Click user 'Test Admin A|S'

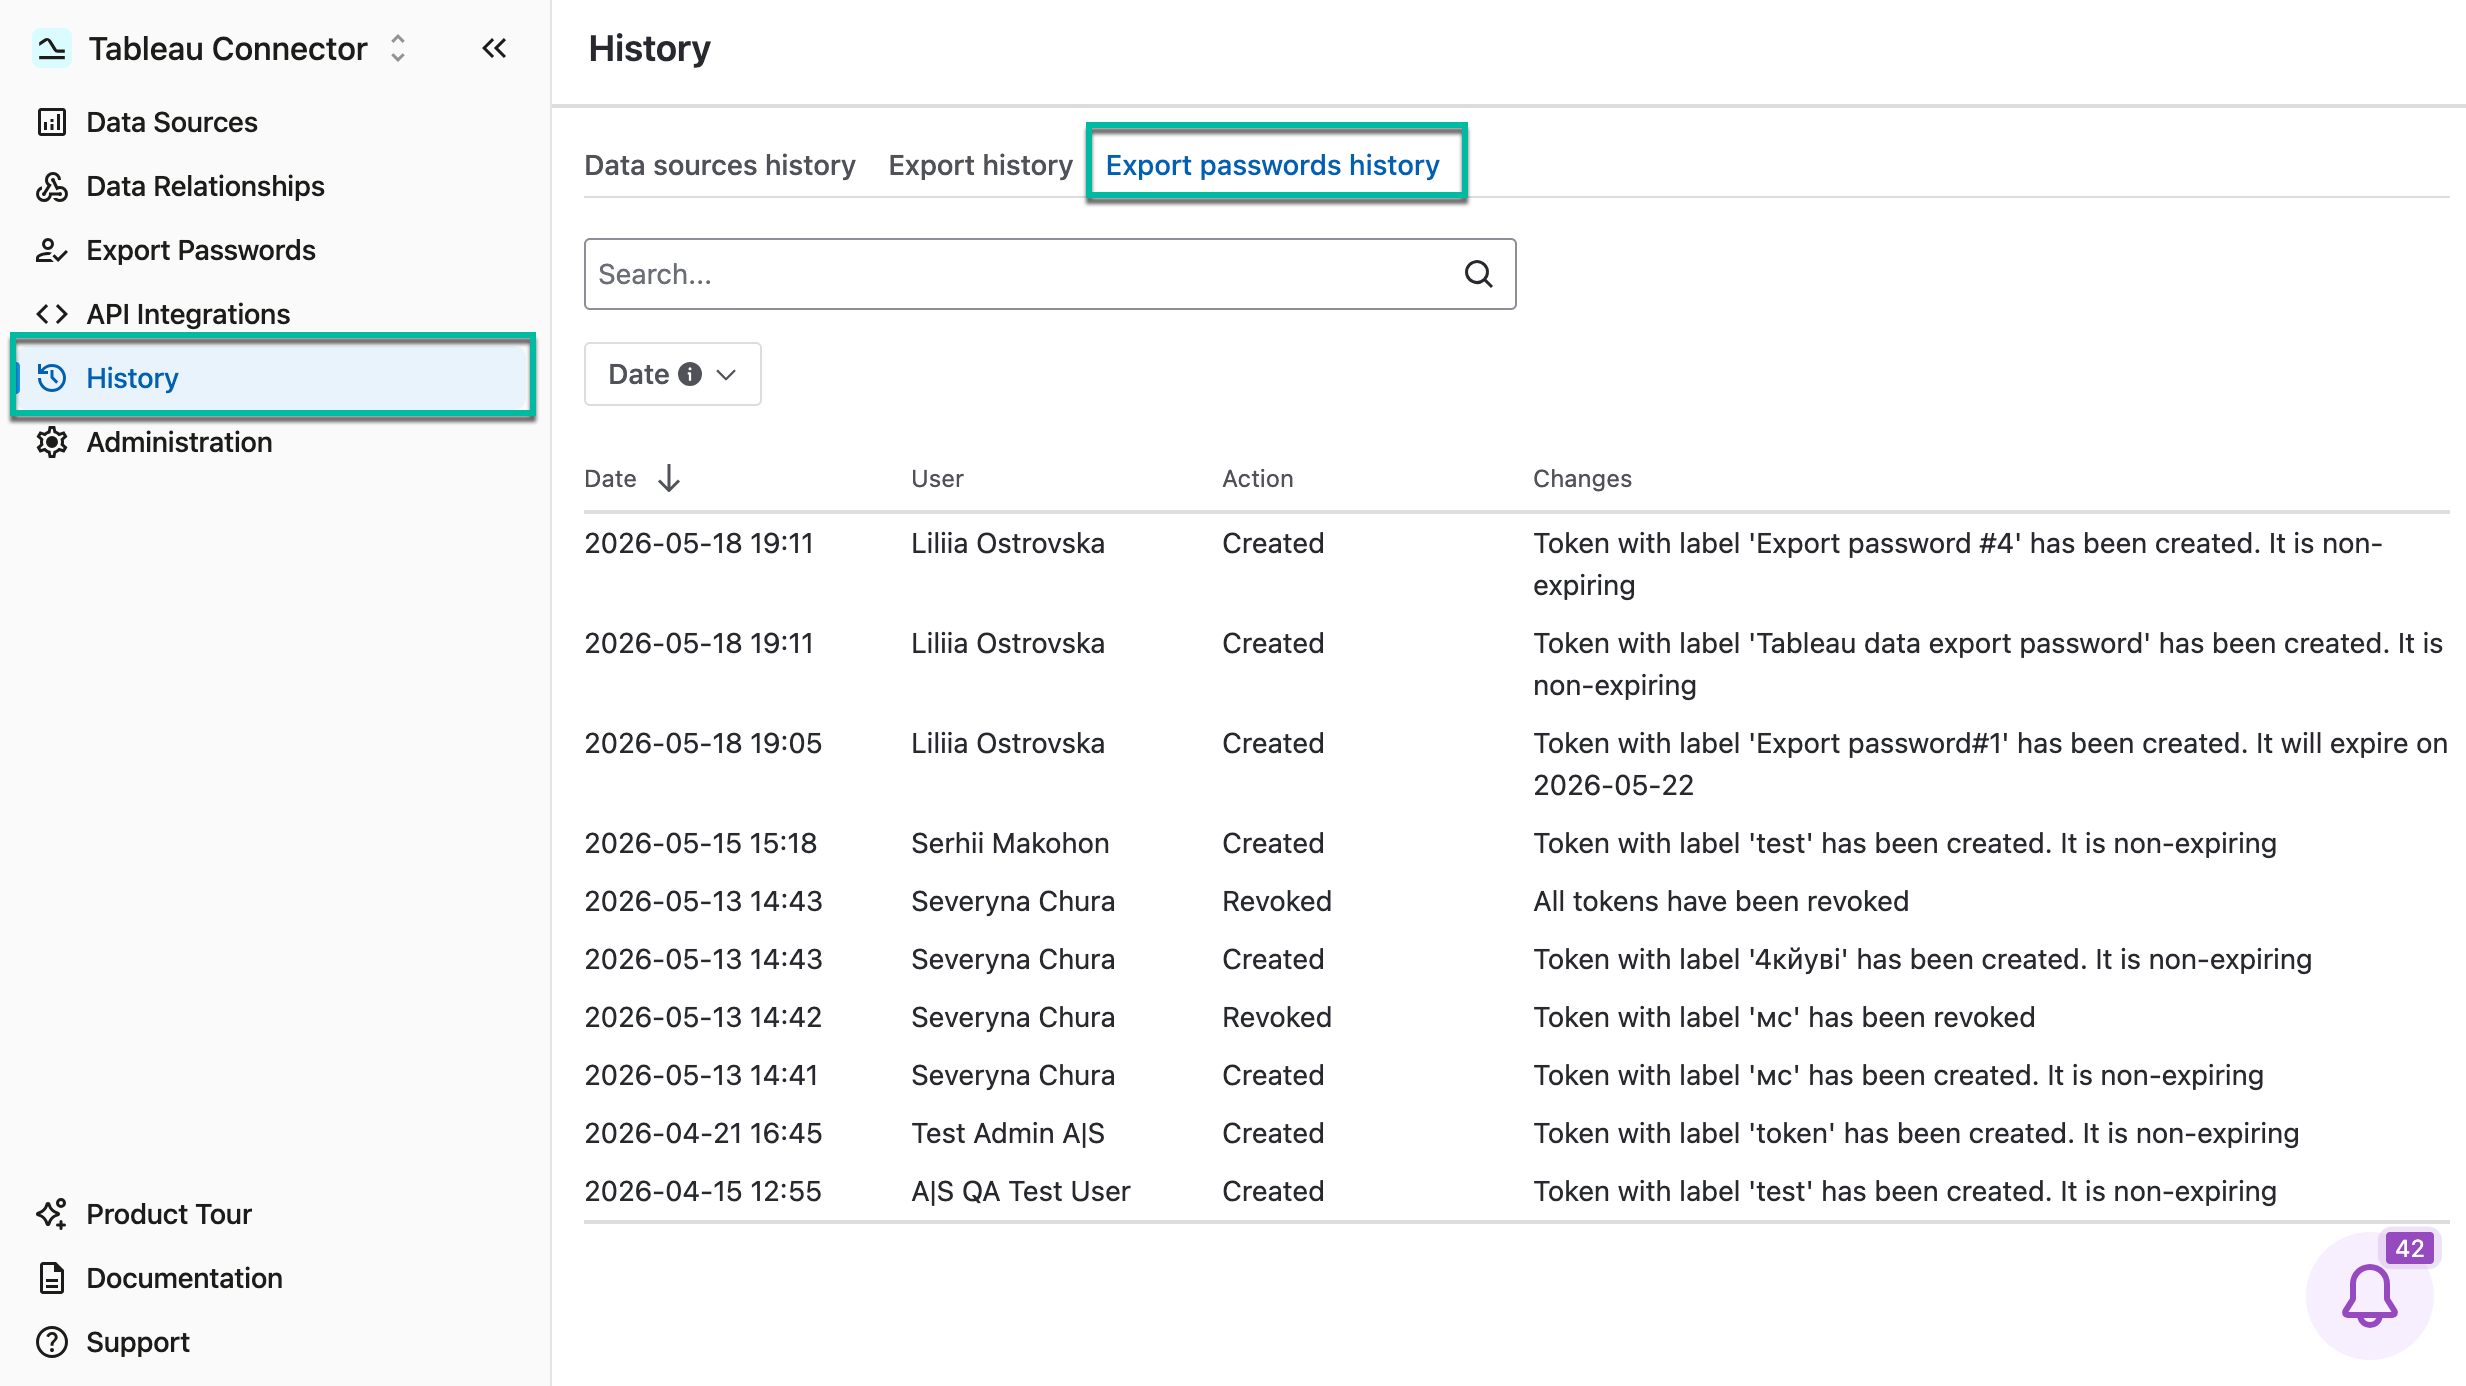point(1008,1133)
